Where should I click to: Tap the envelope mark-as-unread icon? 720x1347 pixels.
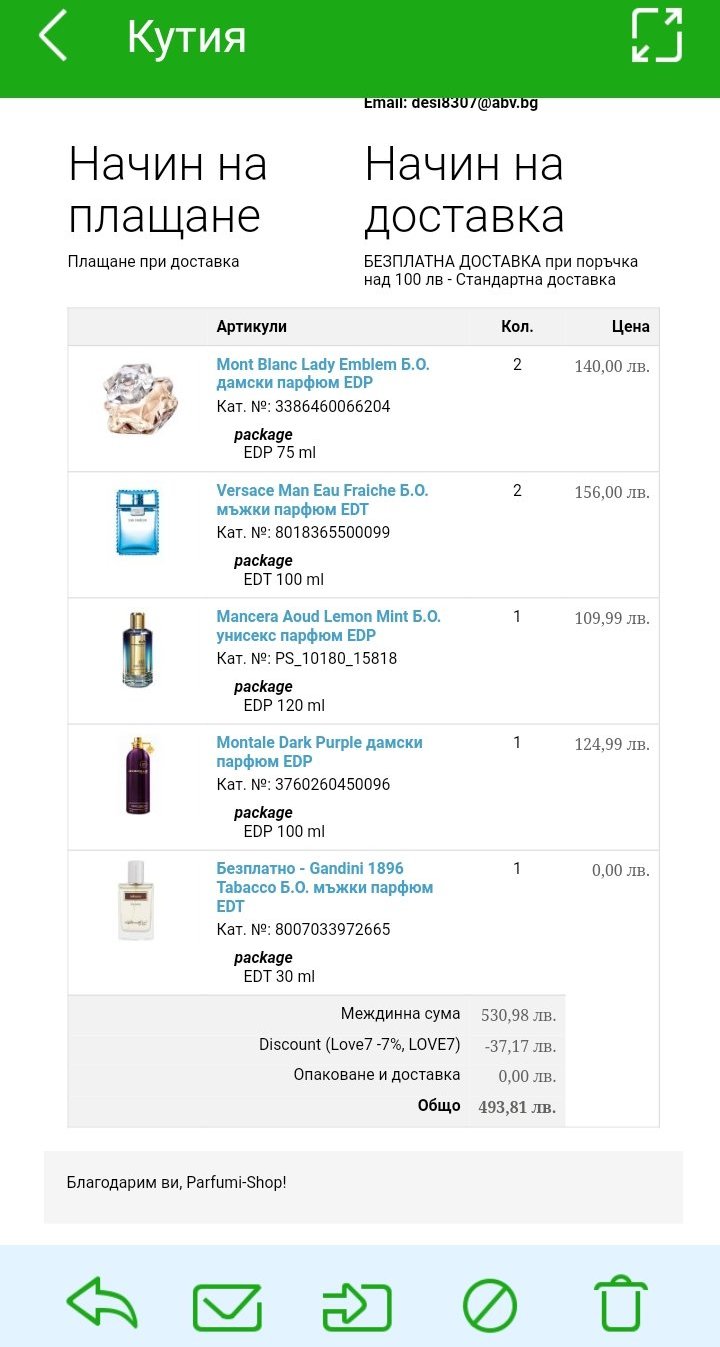[x=227, y=1306]
